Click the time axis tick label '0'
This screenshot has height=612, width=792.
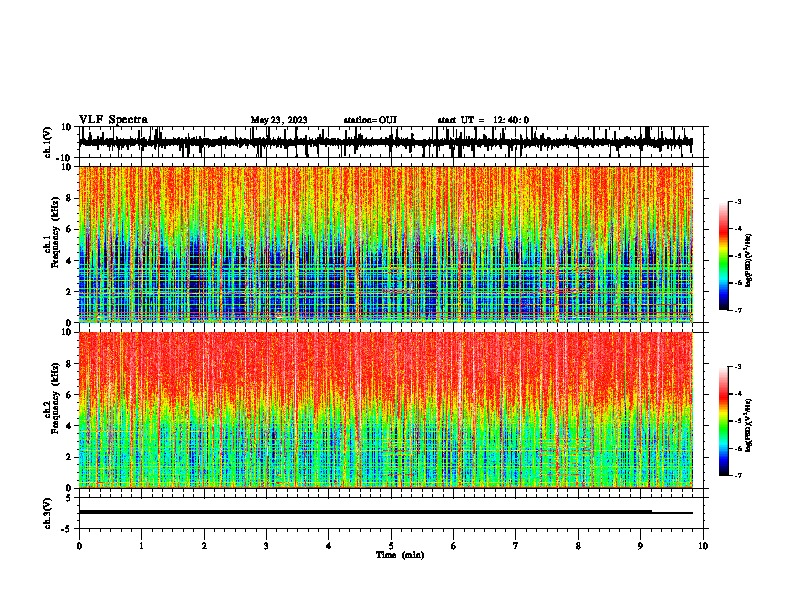79,546
